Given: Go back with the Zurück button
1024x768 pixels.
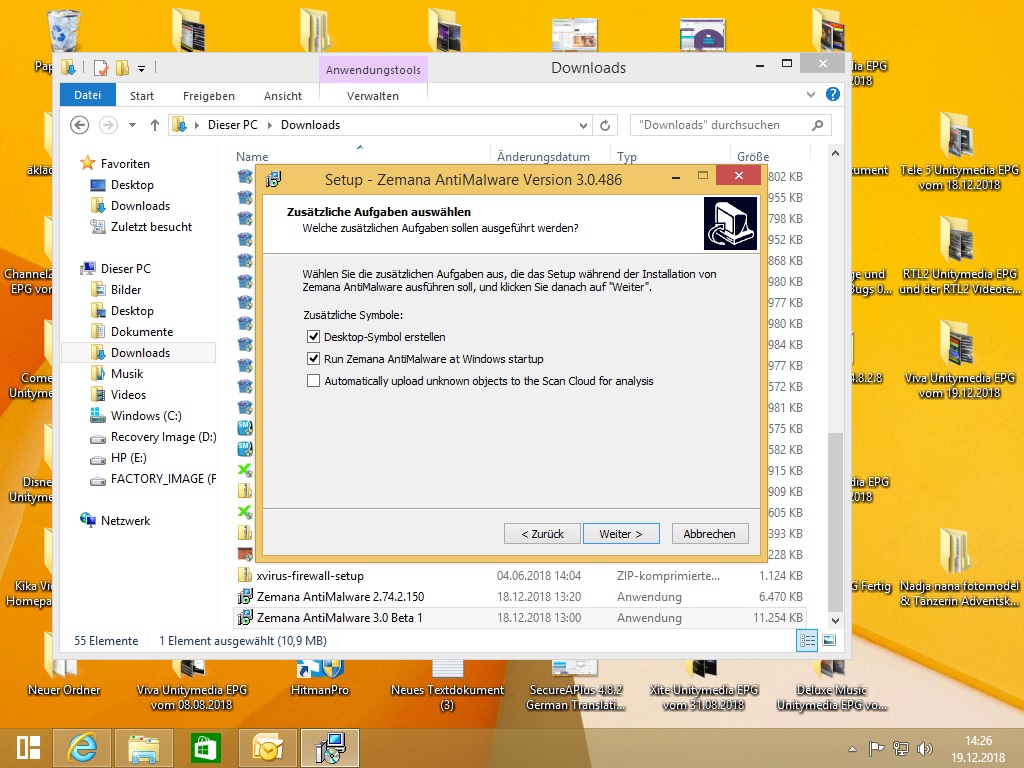Looking at the screenshot, I should click(542, 534).
